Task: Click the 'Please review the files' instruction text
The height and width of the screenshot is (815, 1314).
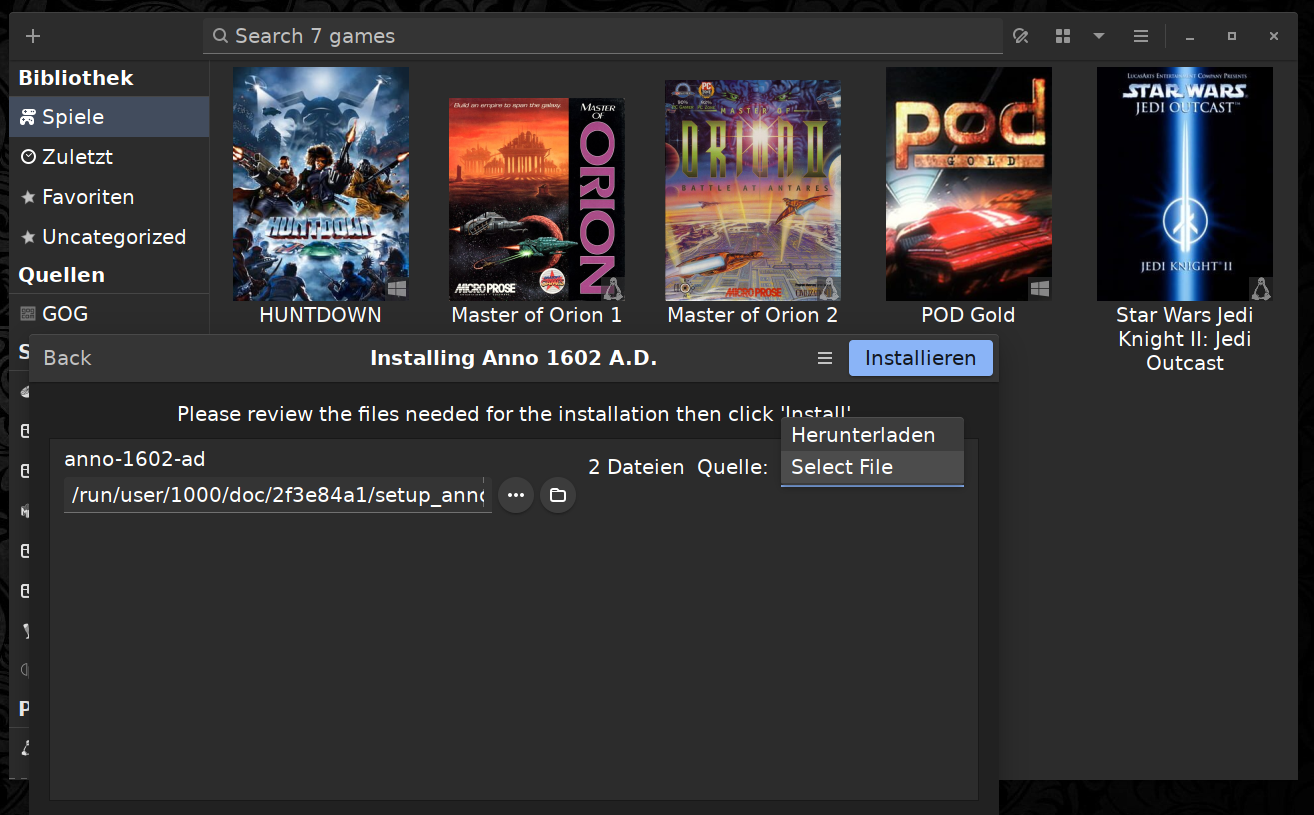Action: 514,414
